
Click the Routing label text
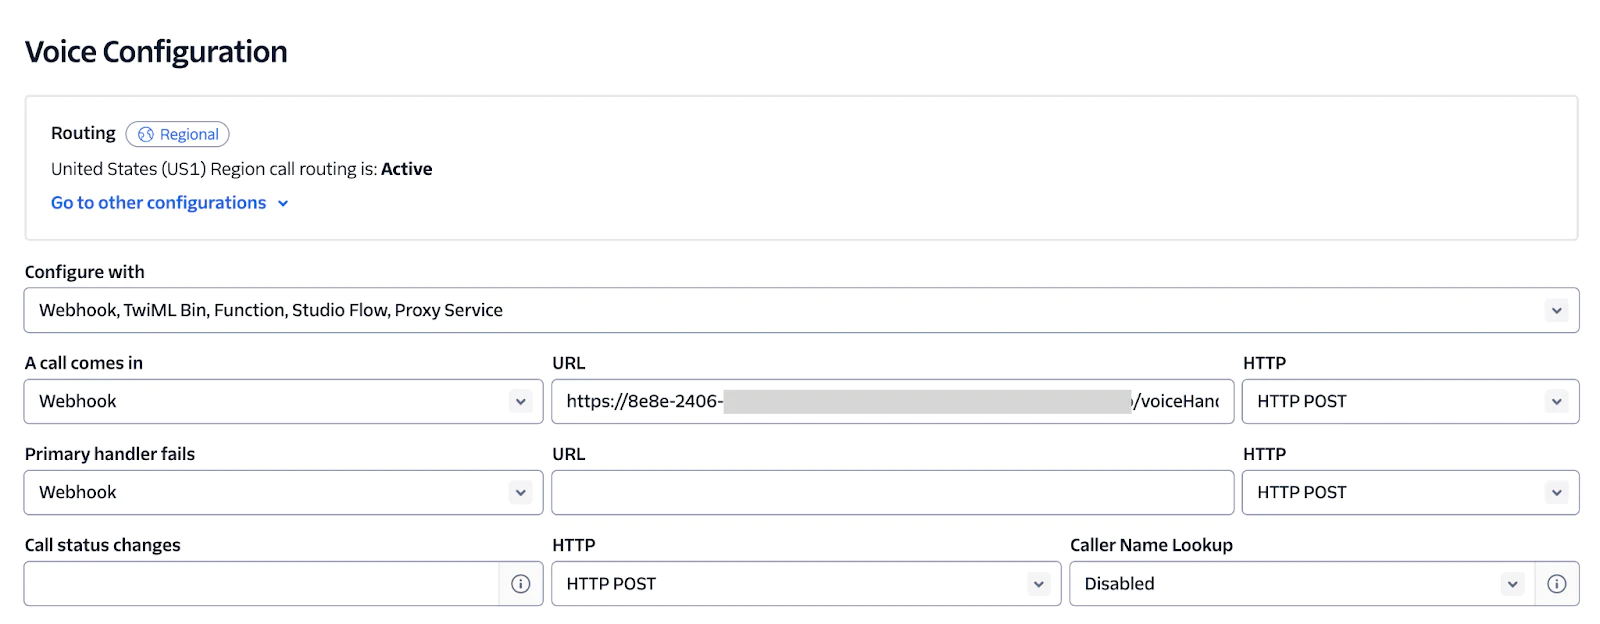tap(83, 133)
